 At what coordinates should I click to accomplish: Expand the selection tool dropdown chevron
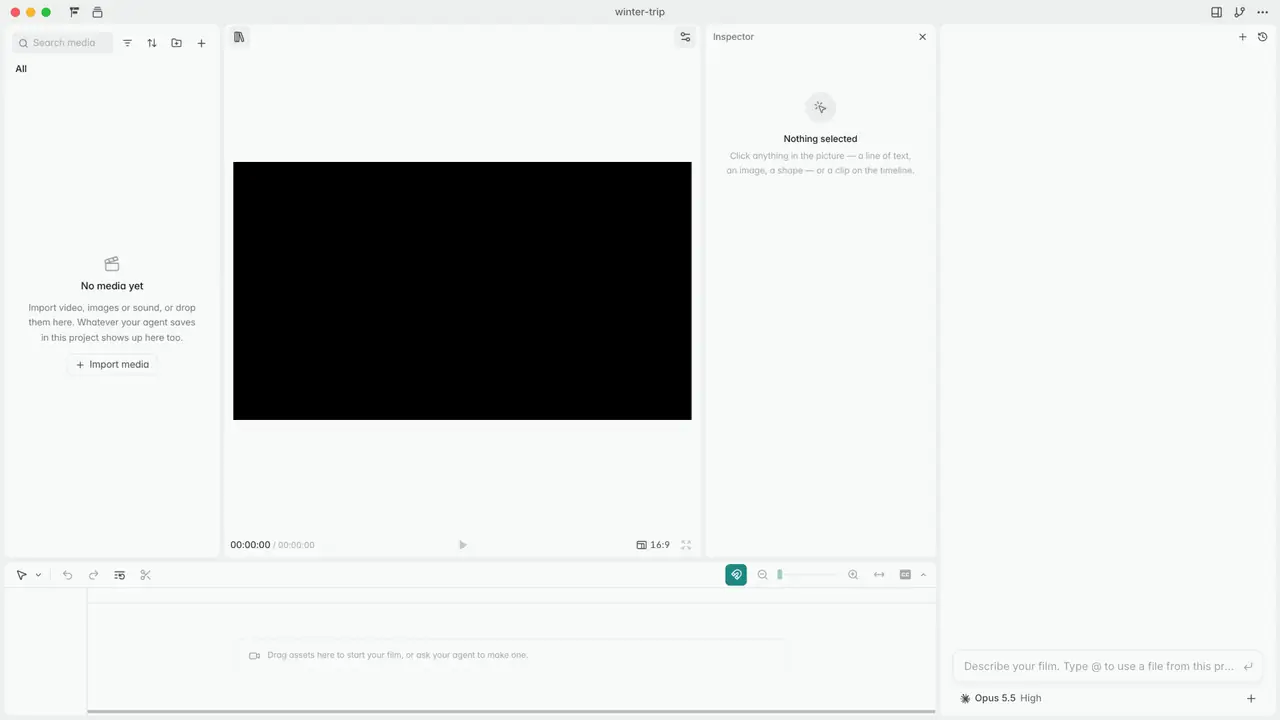(38, 575)
